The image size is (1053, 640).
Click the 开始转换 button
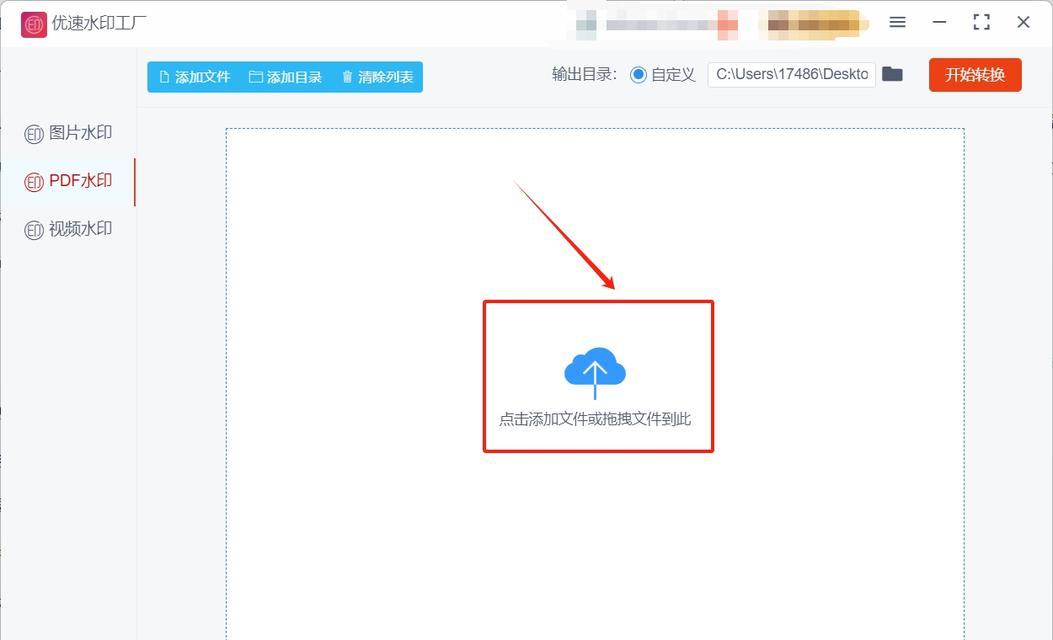point(975,75)
